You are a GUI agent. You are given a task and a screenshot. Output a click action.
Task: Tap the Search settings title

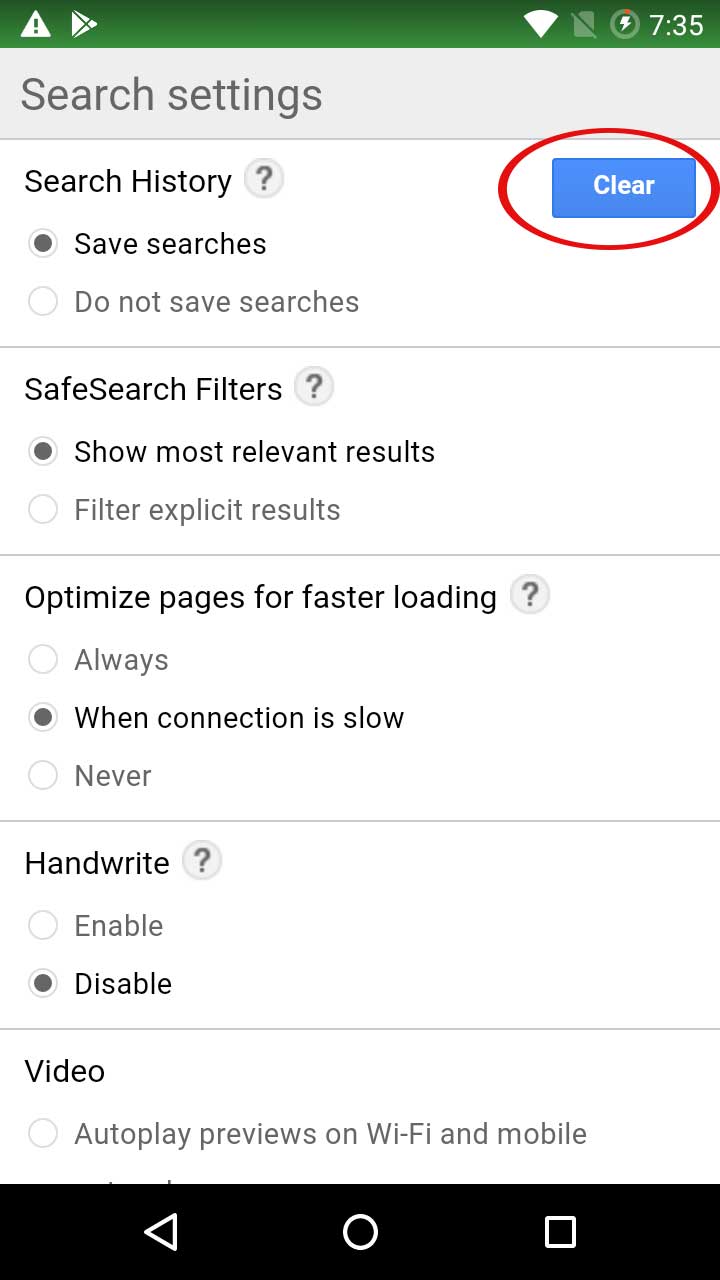(170, 94)
